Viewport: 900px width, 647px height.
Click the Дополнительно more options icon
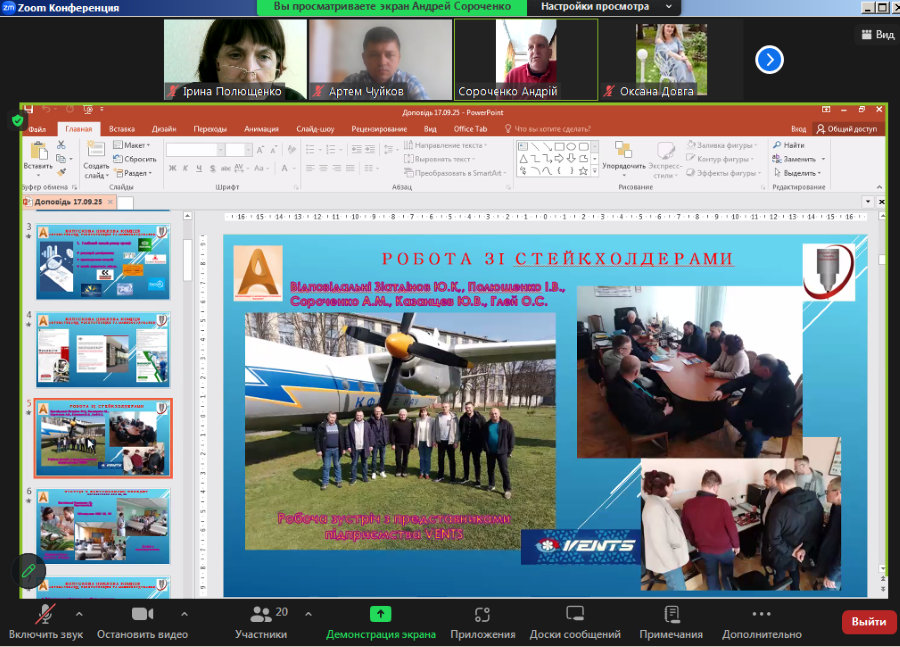tap(761, 614)
